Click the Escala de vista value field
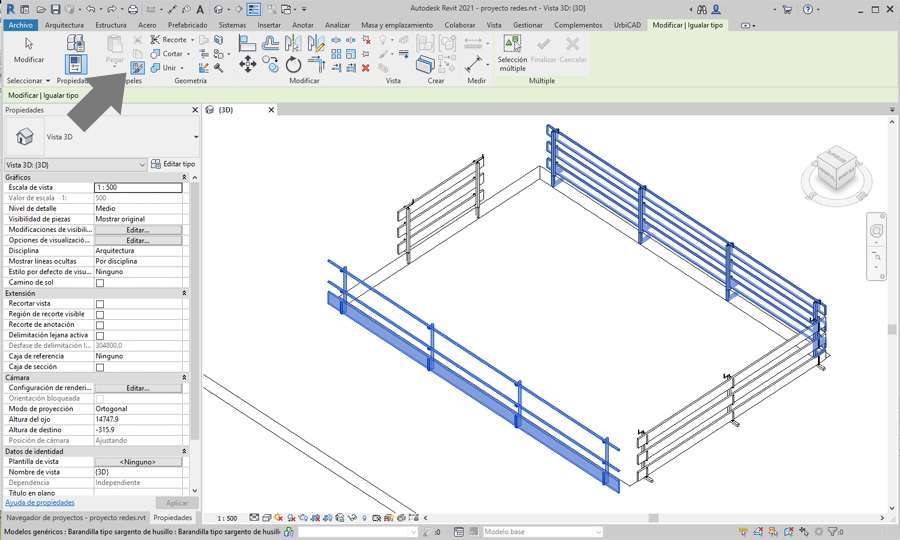This screenshot has width=900, height=540. pos(138,187)
